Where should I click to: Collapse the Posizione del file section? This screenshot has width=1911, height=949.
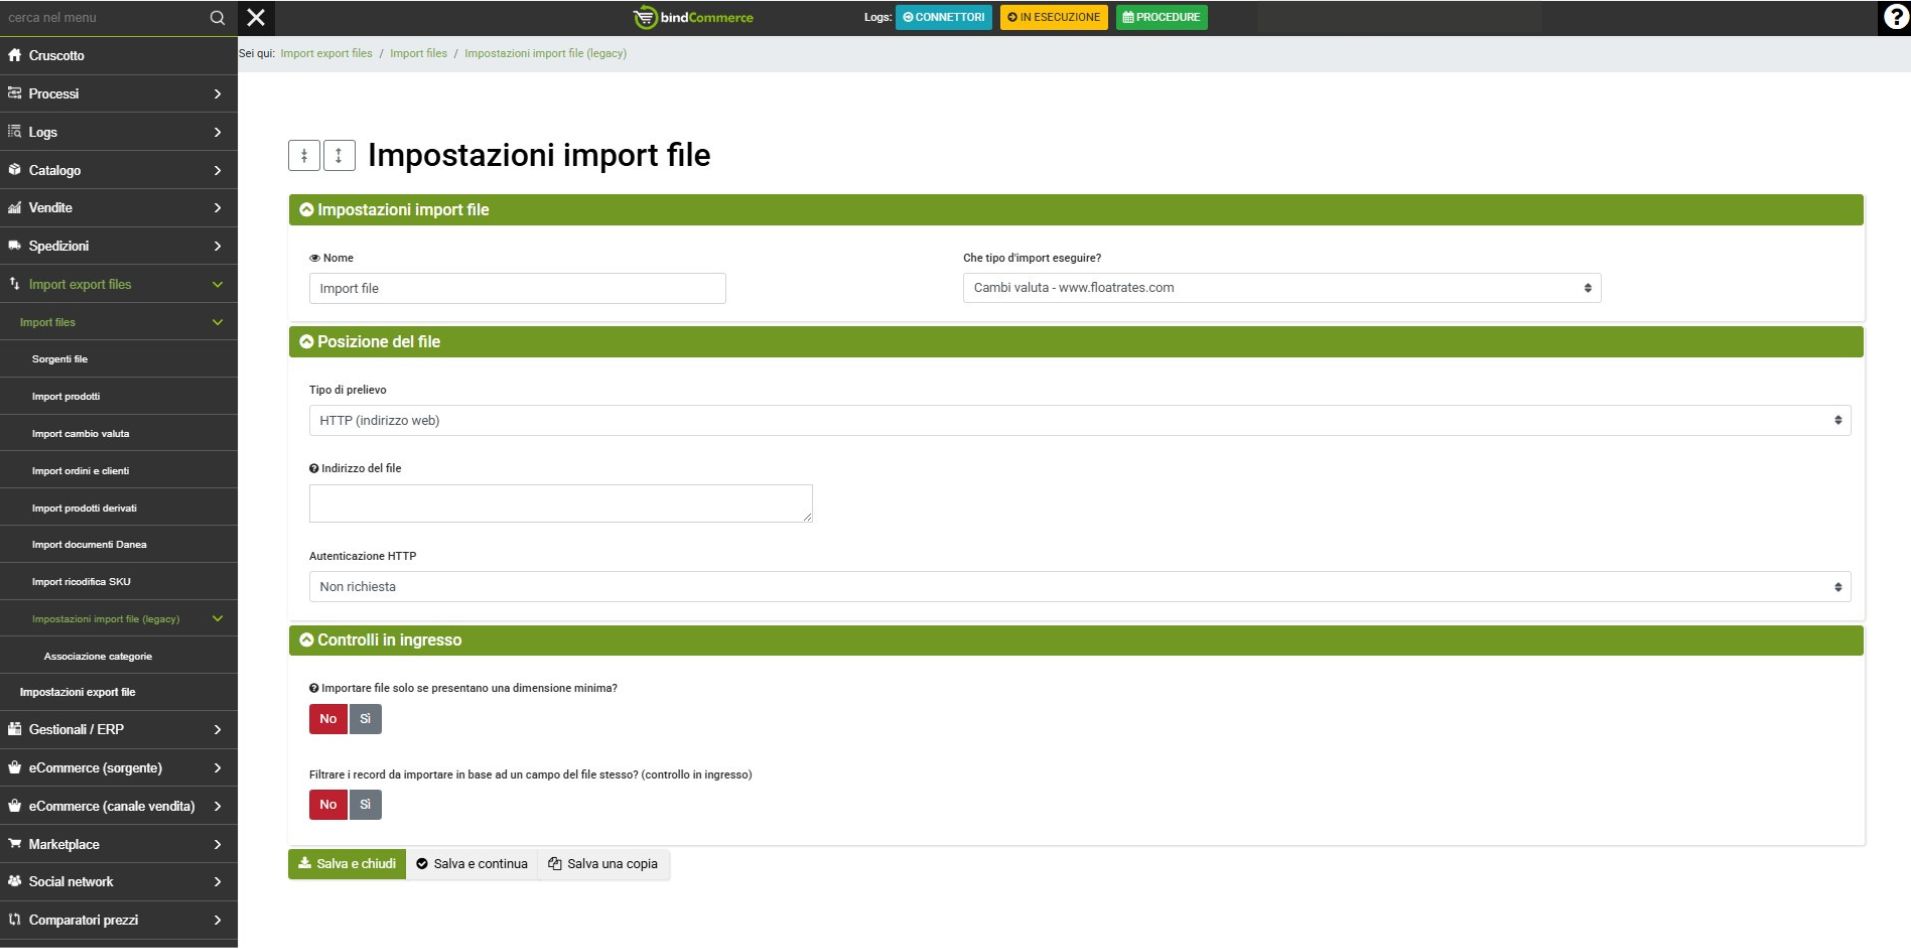pyautogui.click(x=307, y=342)
